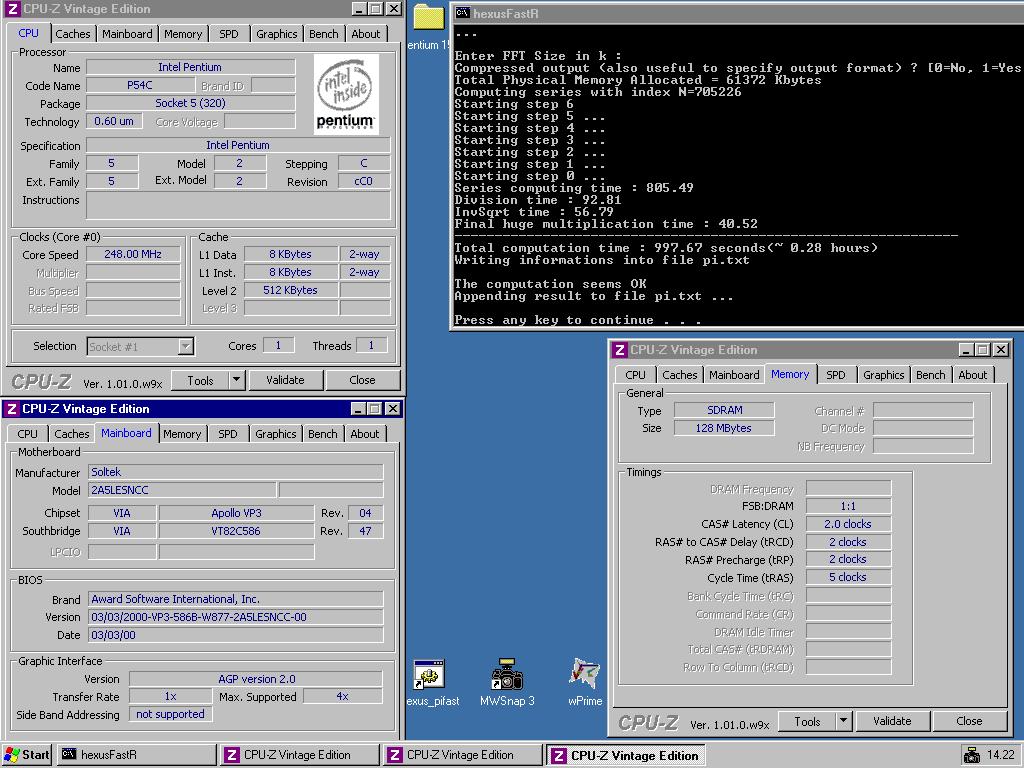Open Bench tab in the Mainboard window

pos(323,434)
